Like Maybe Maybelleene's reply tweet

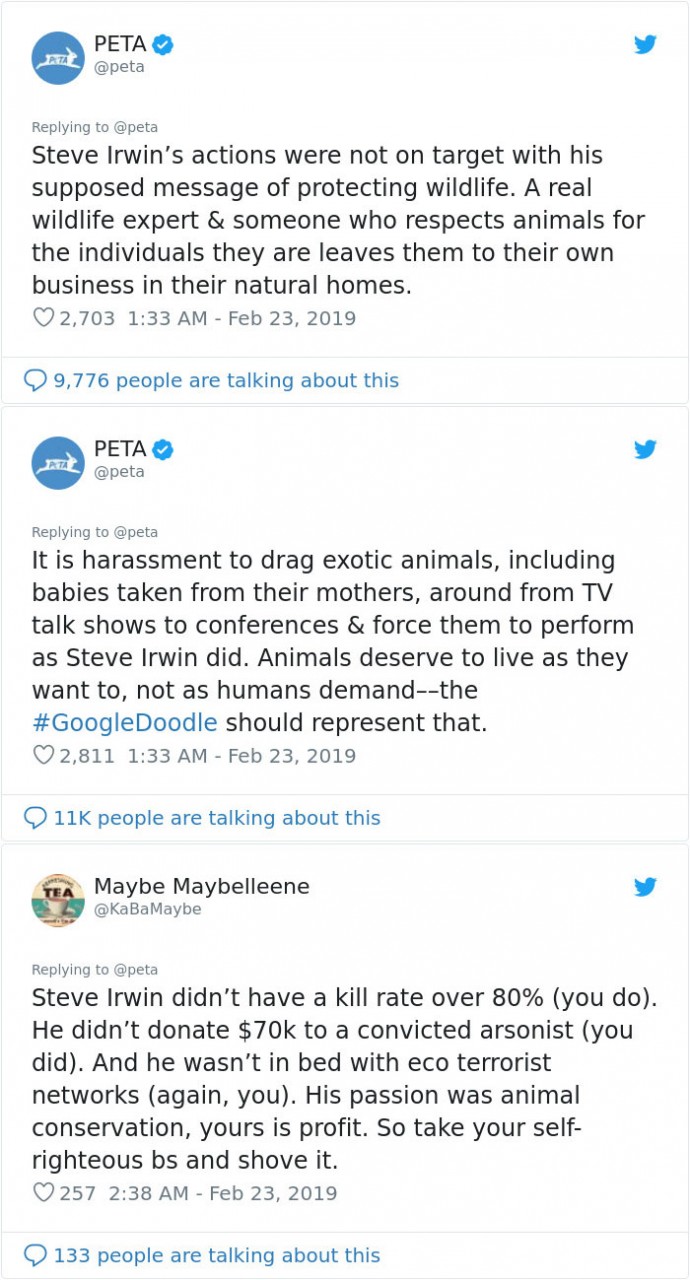coord(43,1193)
